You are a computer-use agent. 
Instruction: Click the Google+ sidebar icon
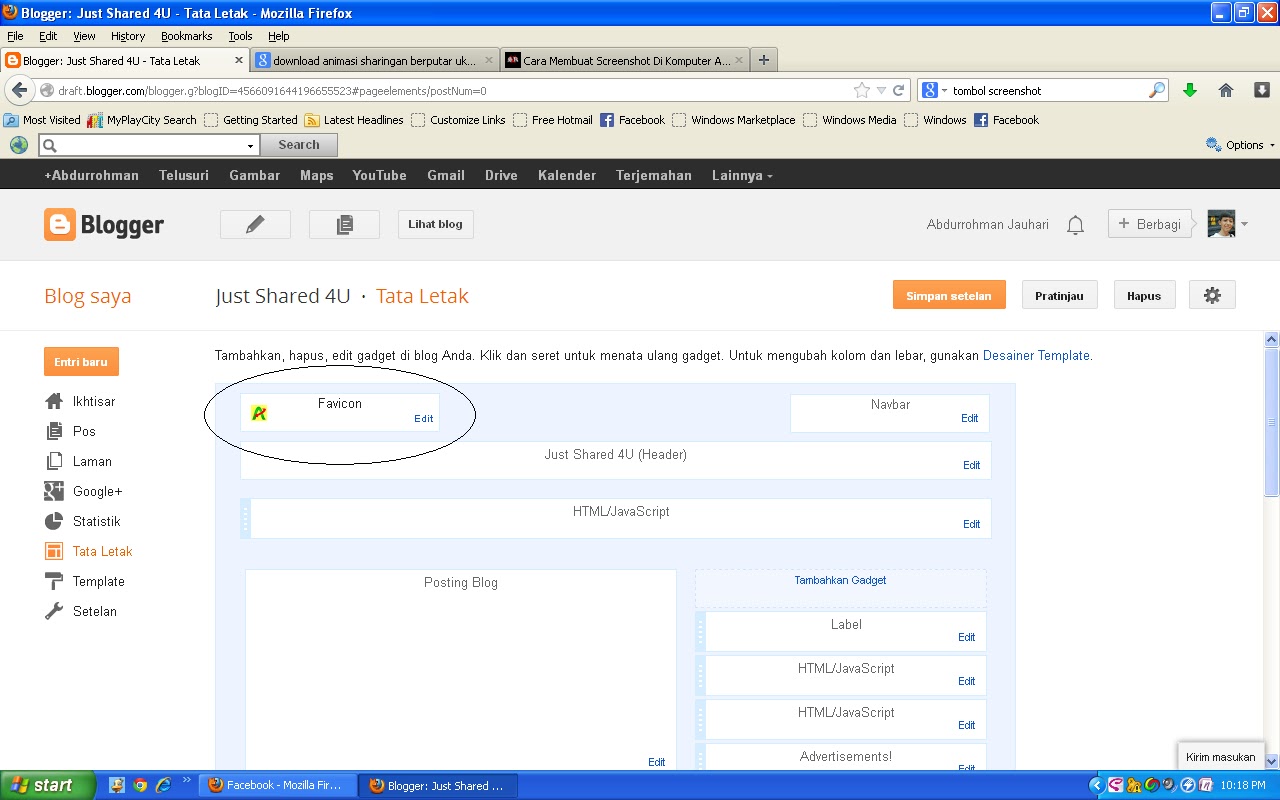(x=54, y=491)
